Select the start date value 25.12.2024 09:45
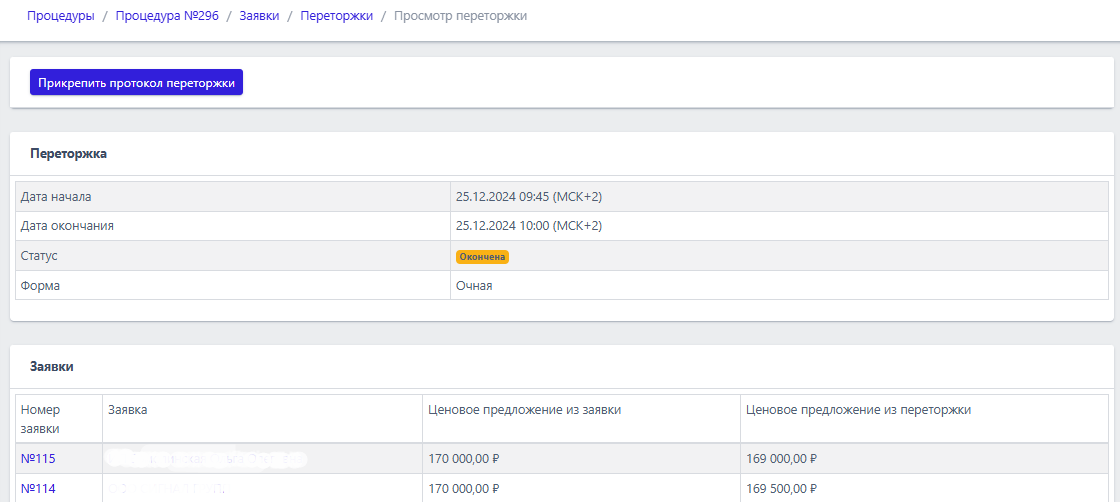The width and height of the screenshot is (1120, 502). 528,197
